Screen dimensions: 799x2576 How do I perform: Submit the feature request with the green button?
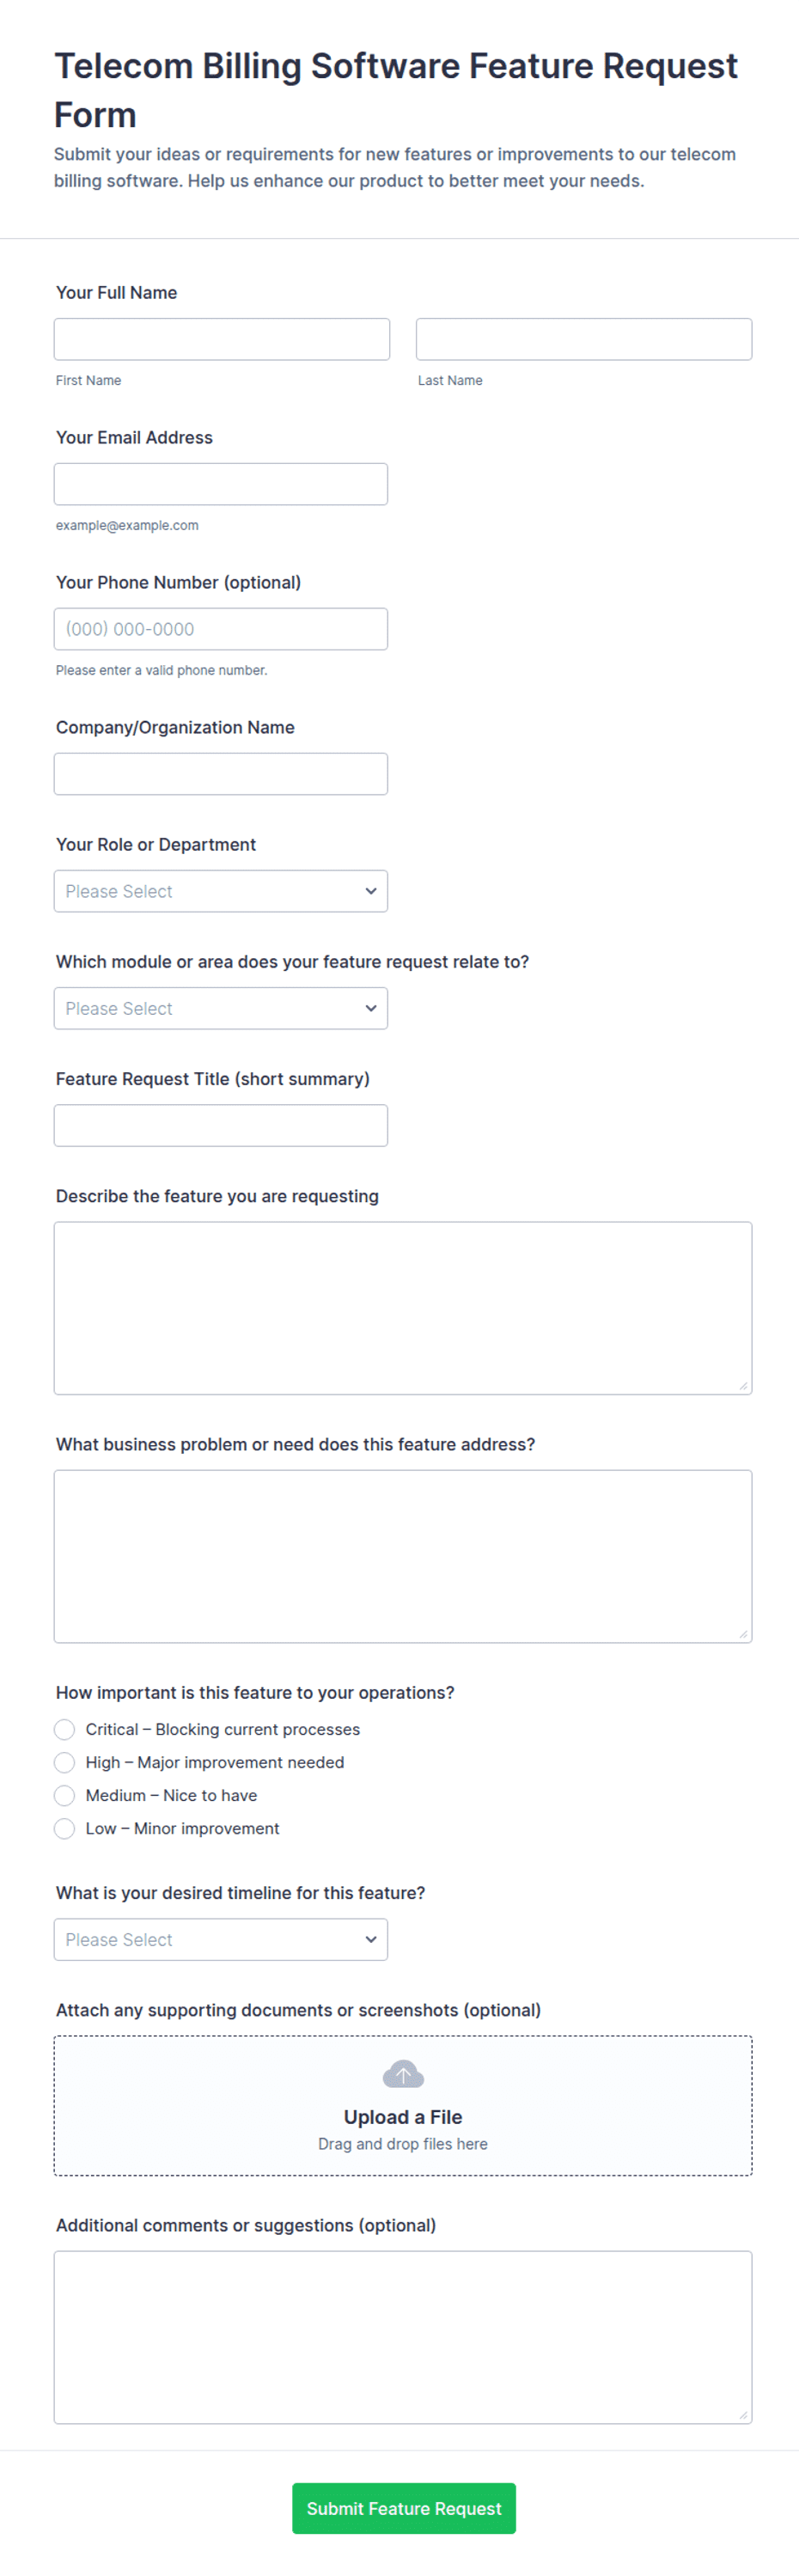[x=404, y=2508]
